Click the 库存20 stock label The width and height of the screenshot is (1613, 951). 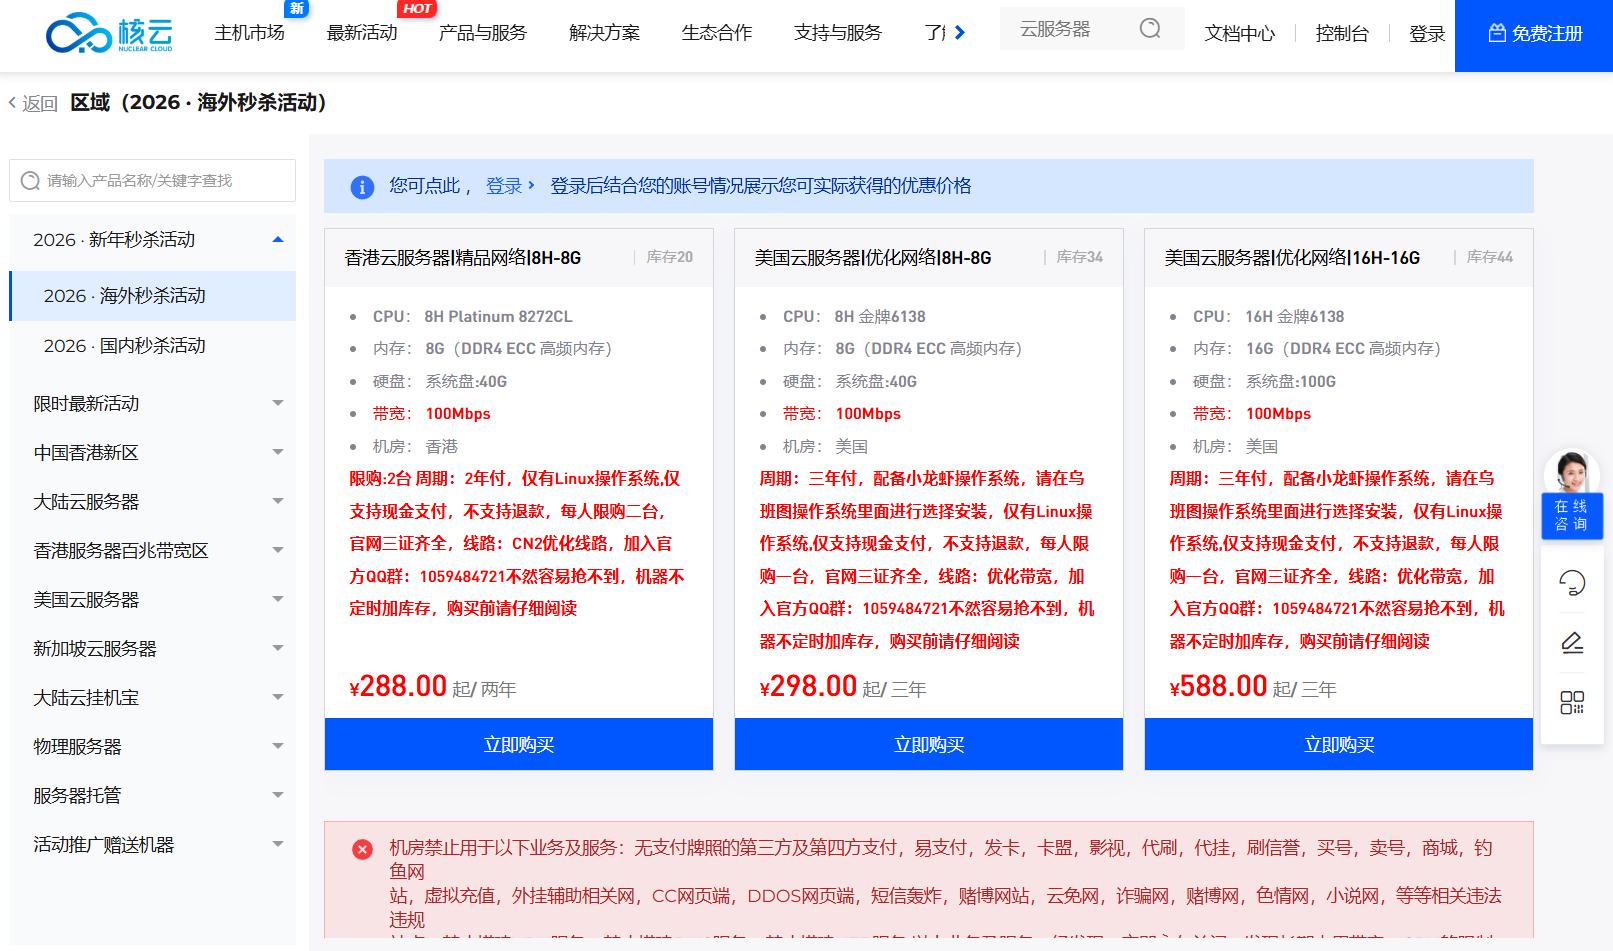click(x=670, y=257)
